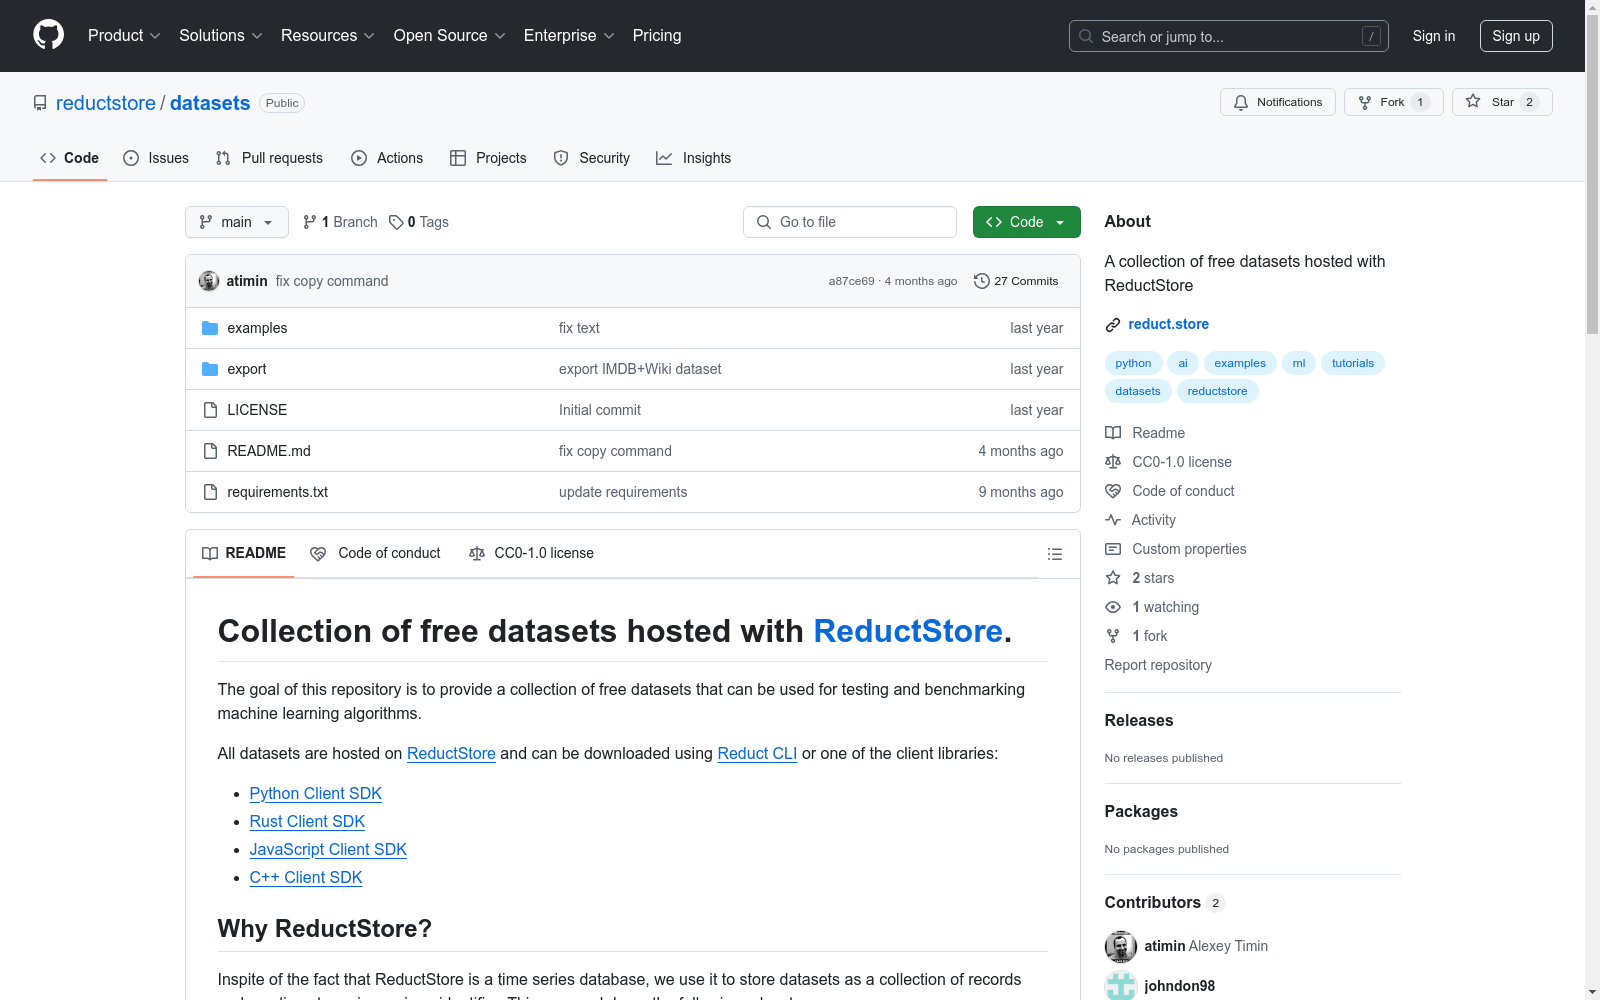Open the README outline list icon
The image size is (1600, 1000).
click(x=1054, y=554)
